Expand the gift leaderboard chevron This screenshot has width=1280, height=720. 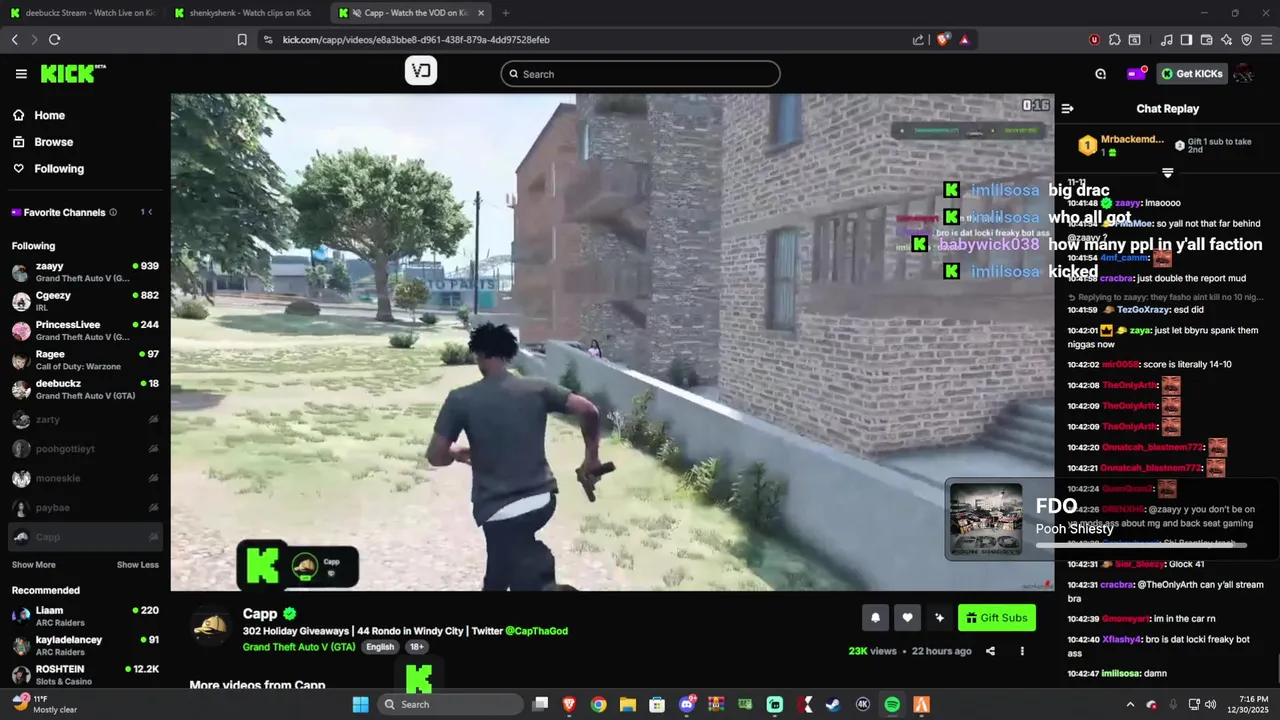[x=1167, y=173]
